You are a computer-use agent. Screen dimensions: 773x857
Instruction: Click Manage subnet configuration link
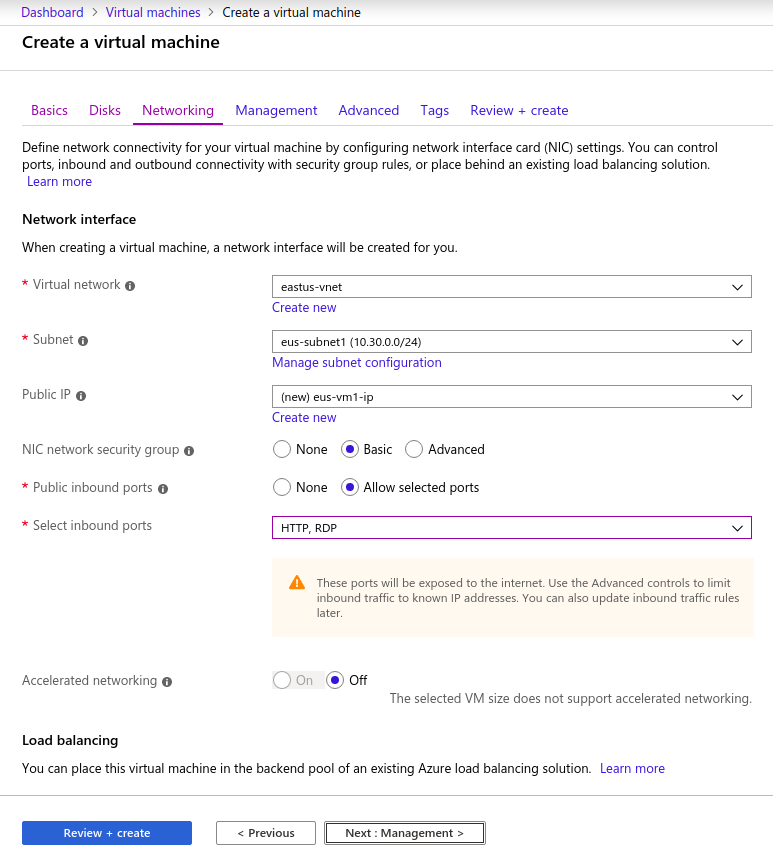point(357,363)
